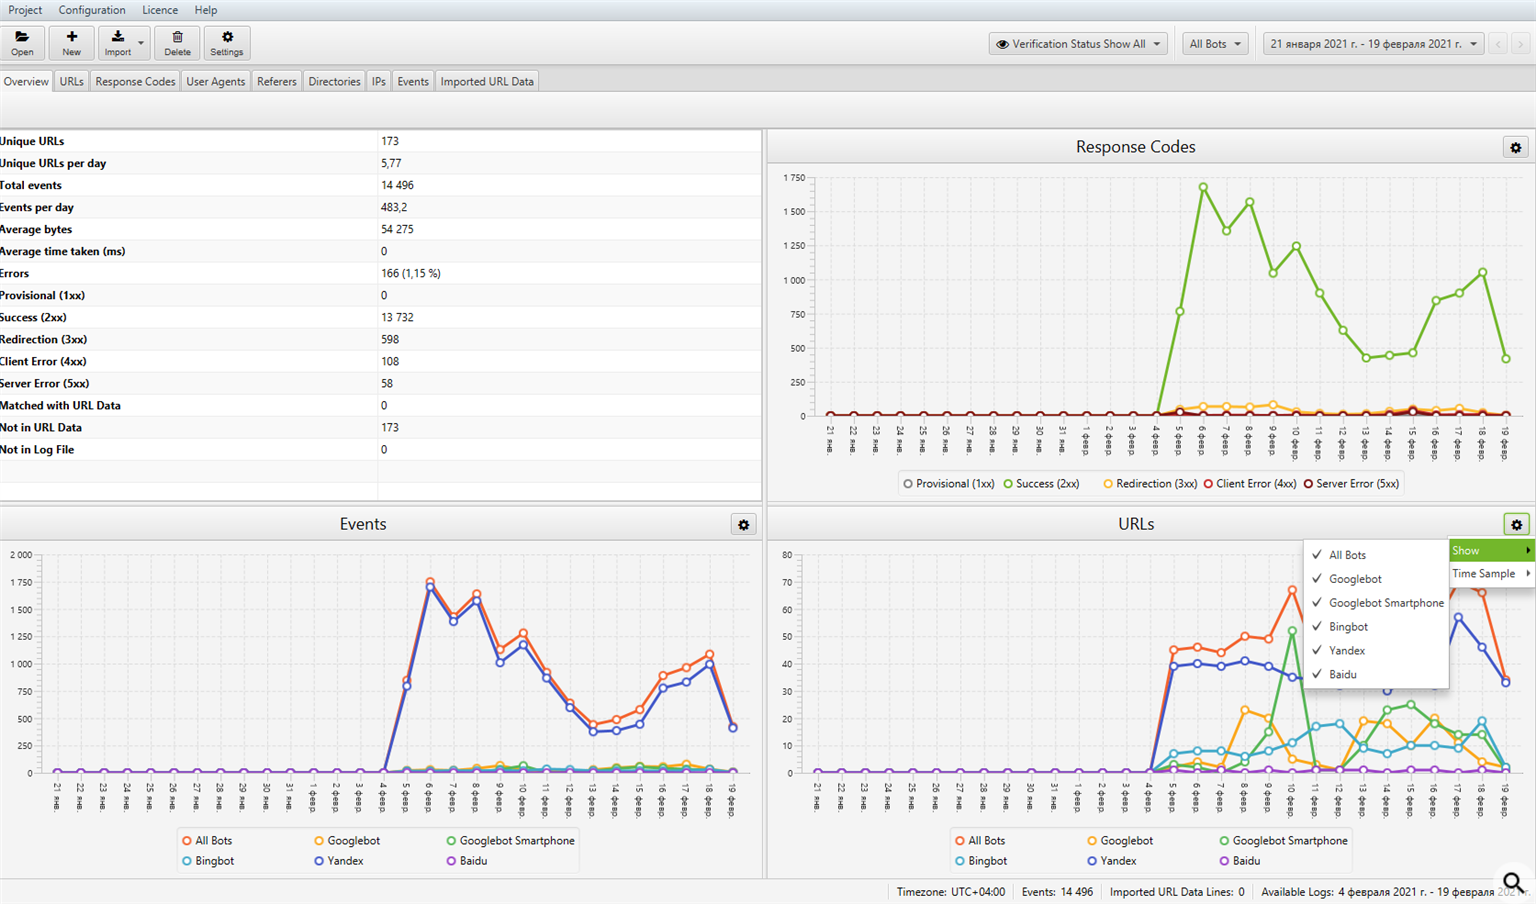1536x904 pixels.
Task: Click the Import toolbar button
Action: coord(117,43)
